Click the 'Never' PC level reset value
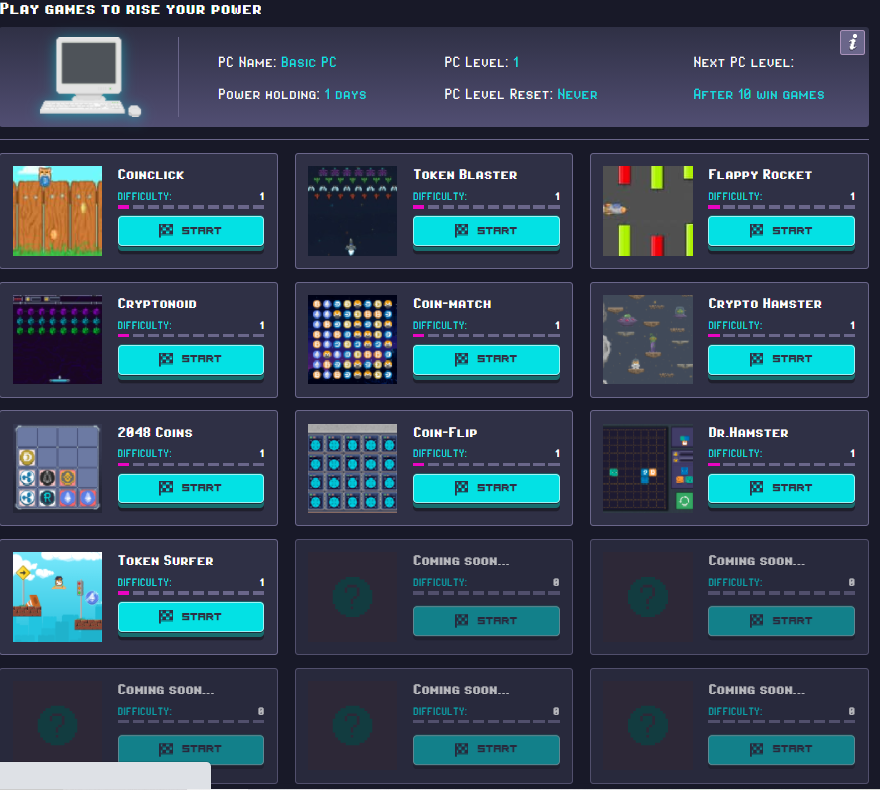Viewport: 880px width, 790px height. (578, 94)
